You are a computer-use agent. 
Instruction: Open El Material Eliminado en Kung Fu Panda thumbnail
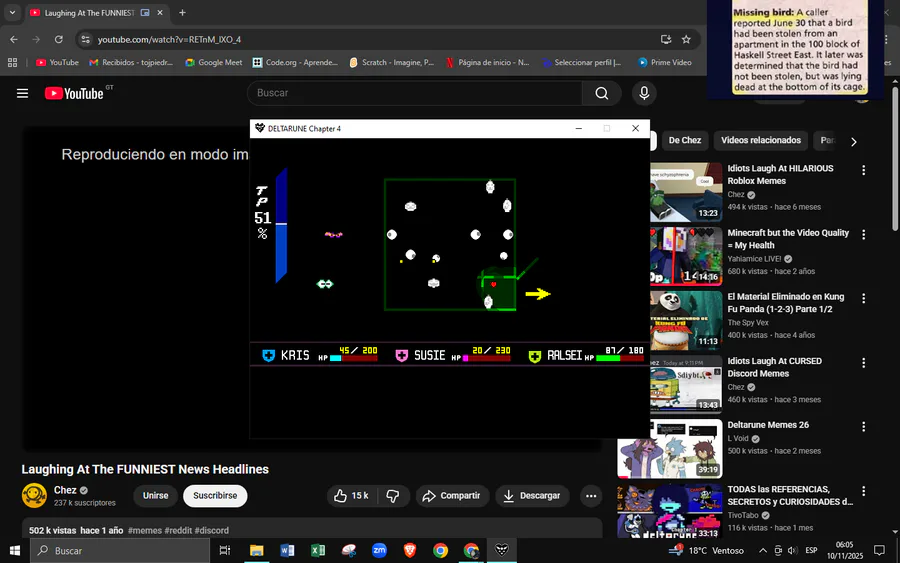pyautogui.click(x=686, y=320)
